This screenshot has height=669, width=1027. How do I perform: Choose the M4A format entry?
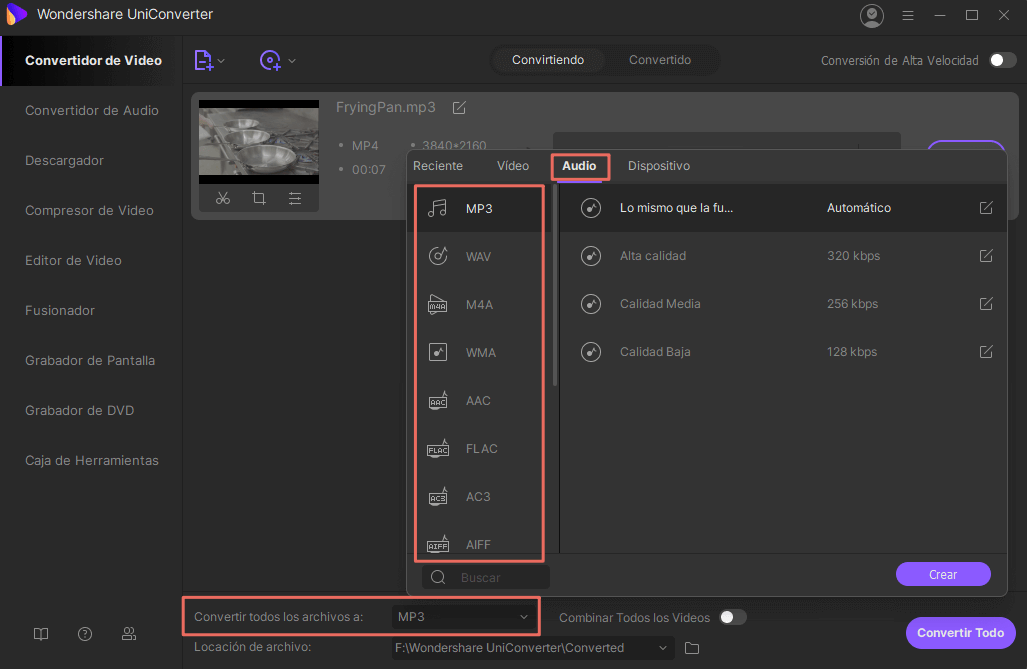click(x=479, y=305)
